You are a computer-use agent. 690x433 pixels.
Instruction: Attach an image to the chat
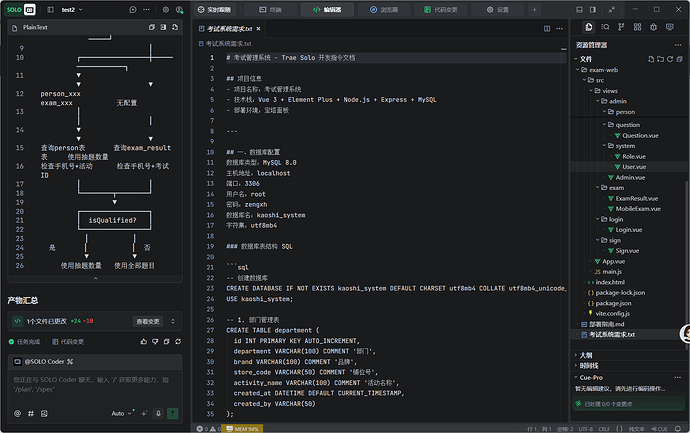[x=44, y=414]
